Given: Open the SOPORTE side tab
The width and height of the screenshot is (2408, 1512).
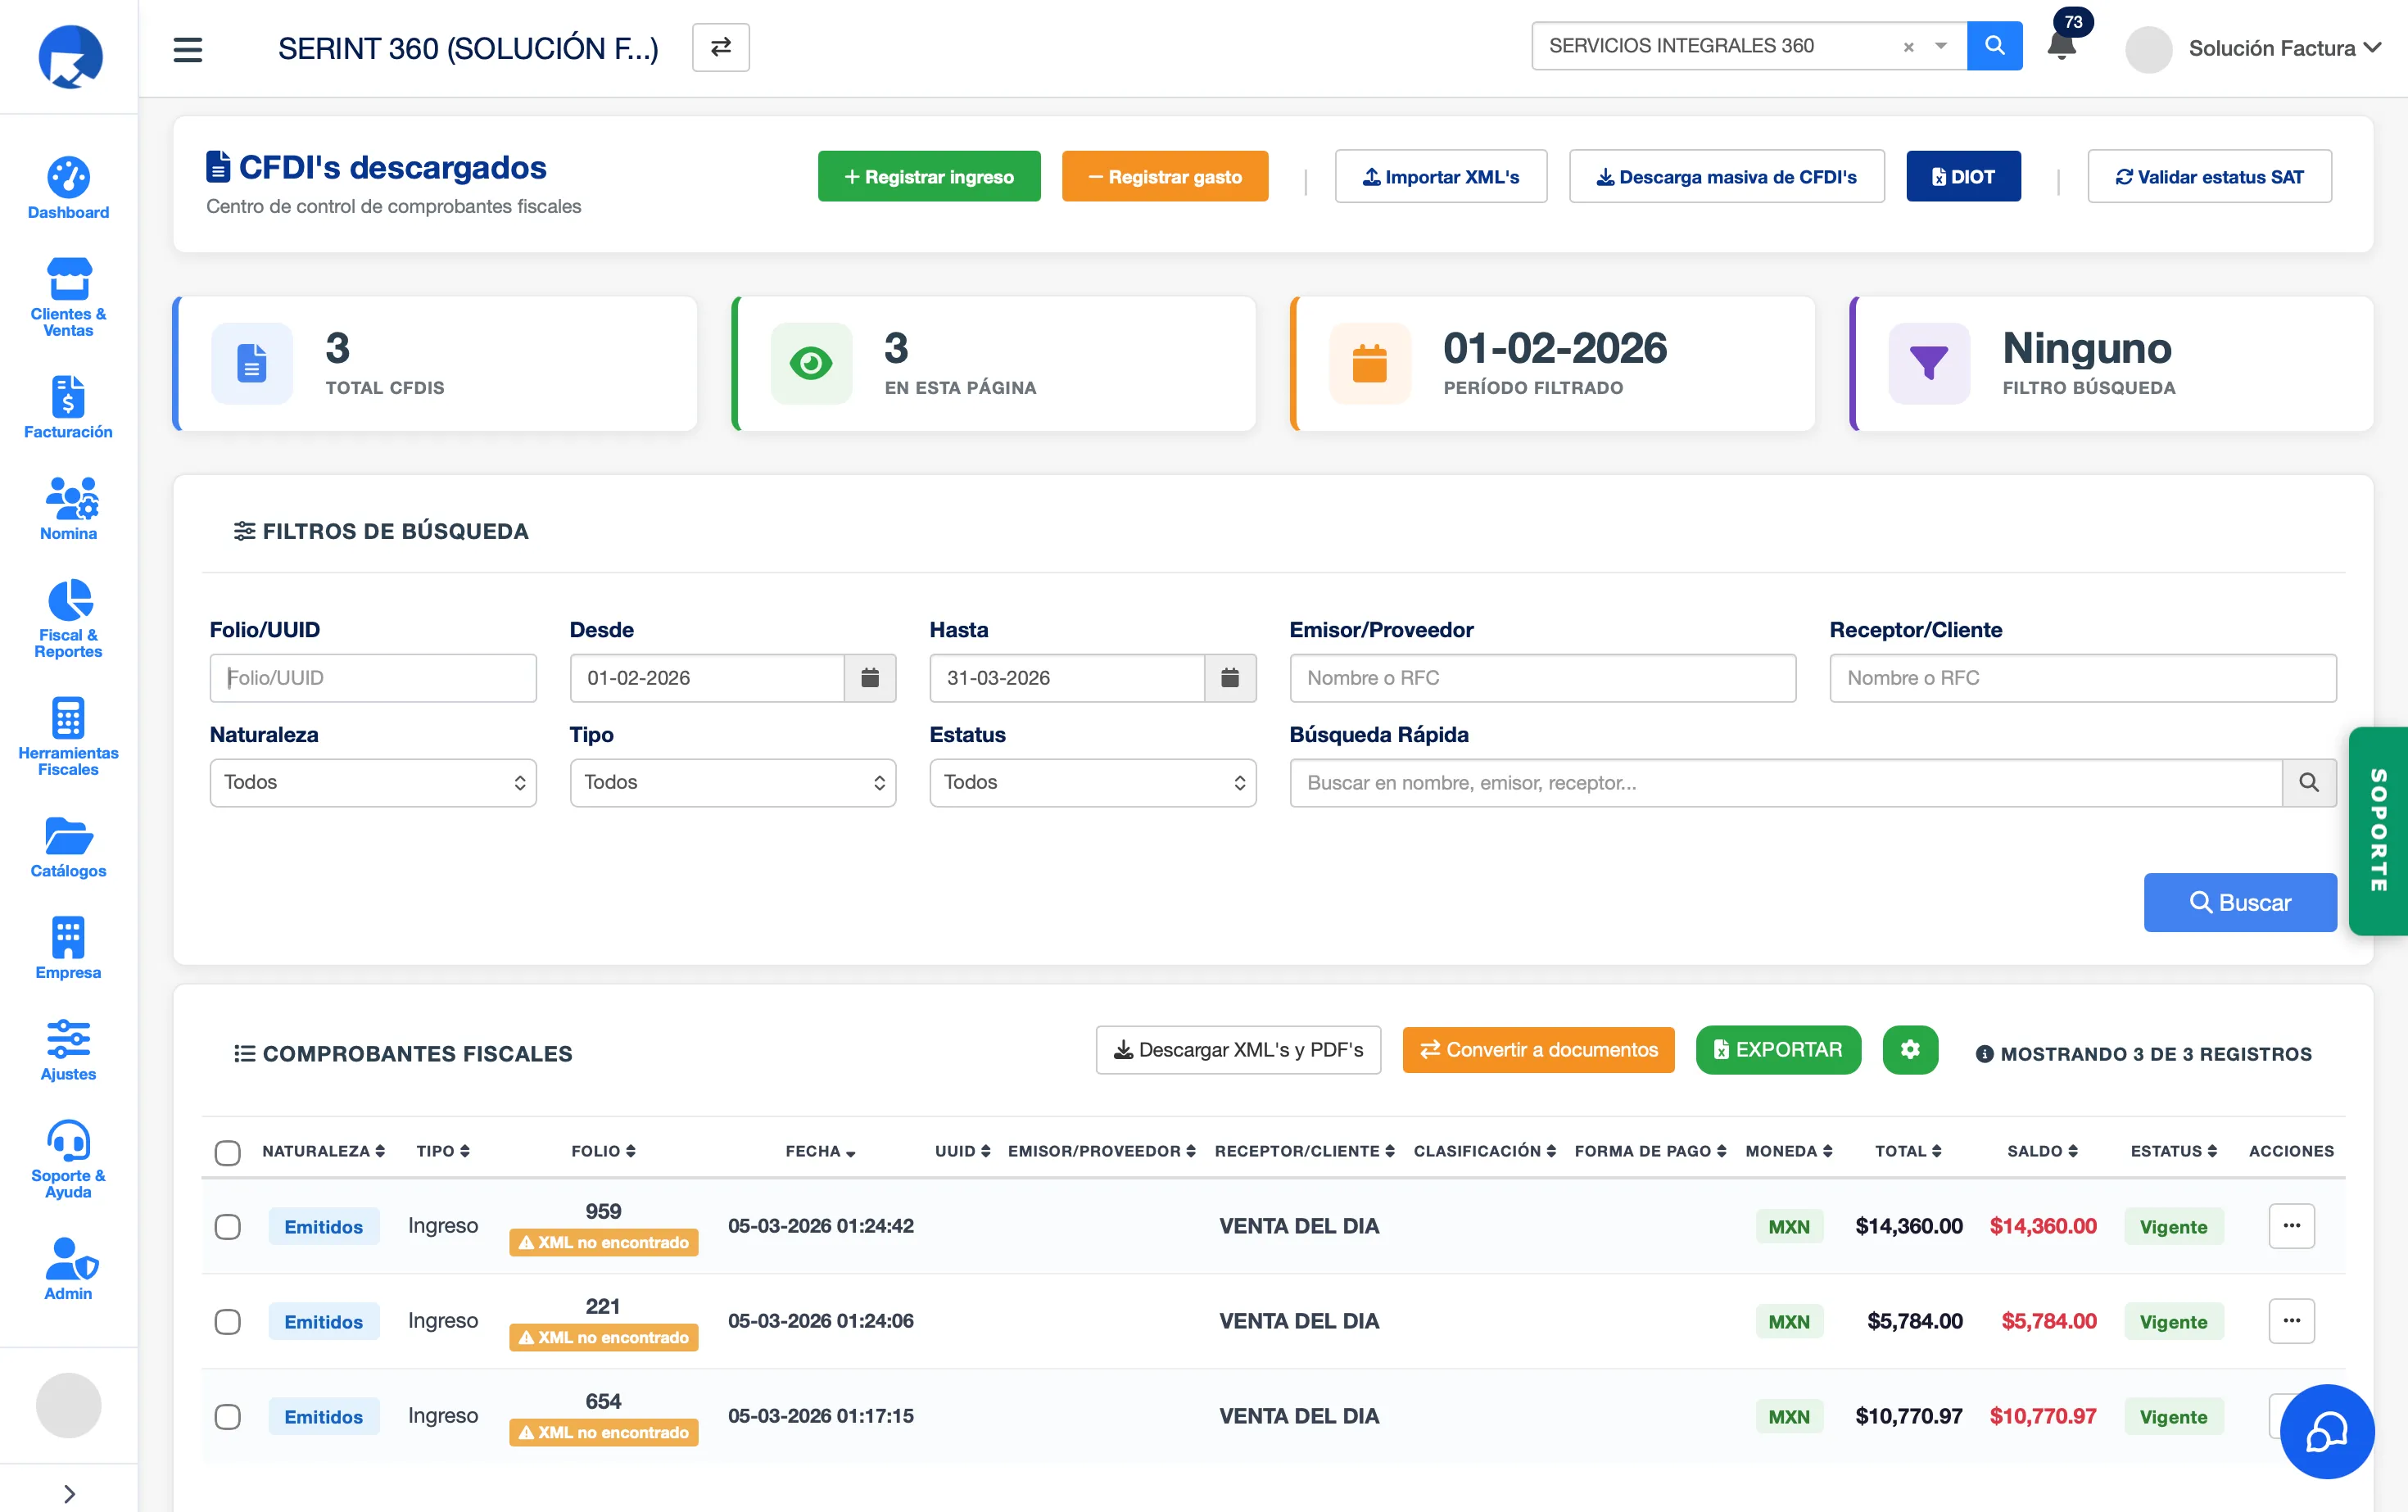Looking at the screenshot, I should (2380, 830).
